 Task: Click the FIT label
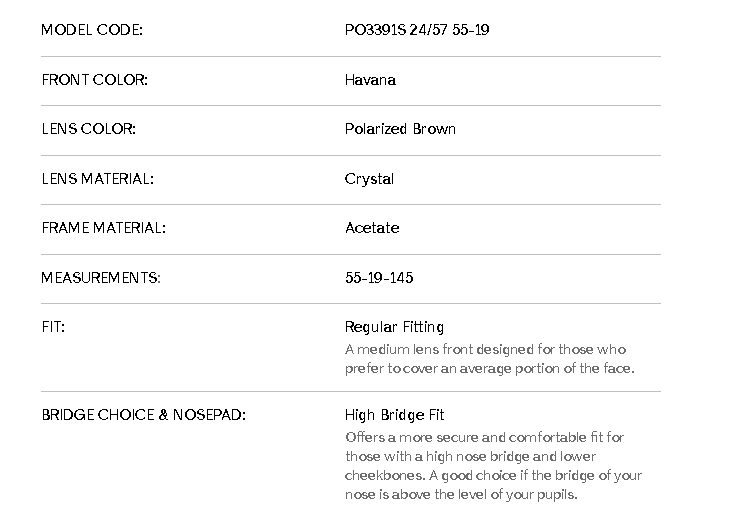point(53,327)
